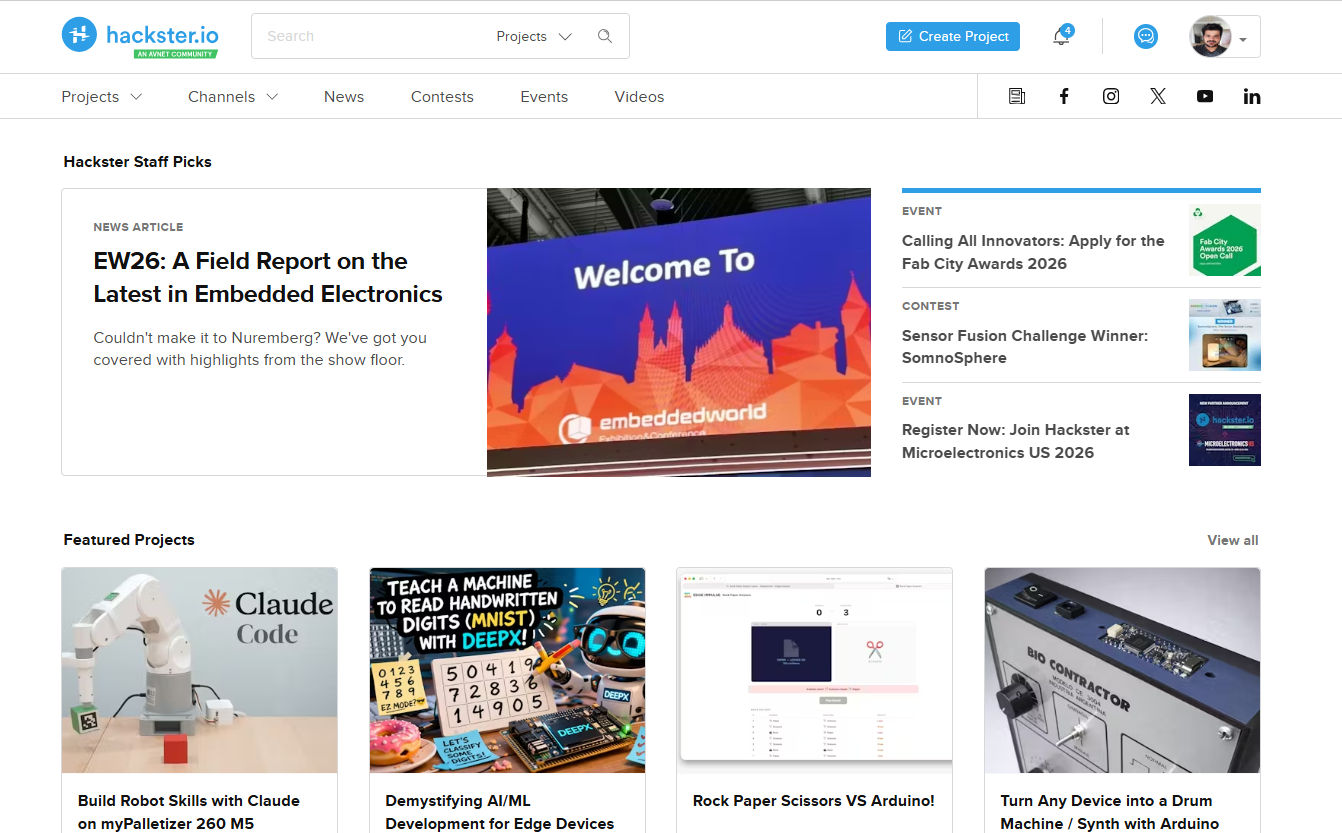Expand the Projects navigation menu
This screenshot has height=833, width=1342.
(101, 97)
